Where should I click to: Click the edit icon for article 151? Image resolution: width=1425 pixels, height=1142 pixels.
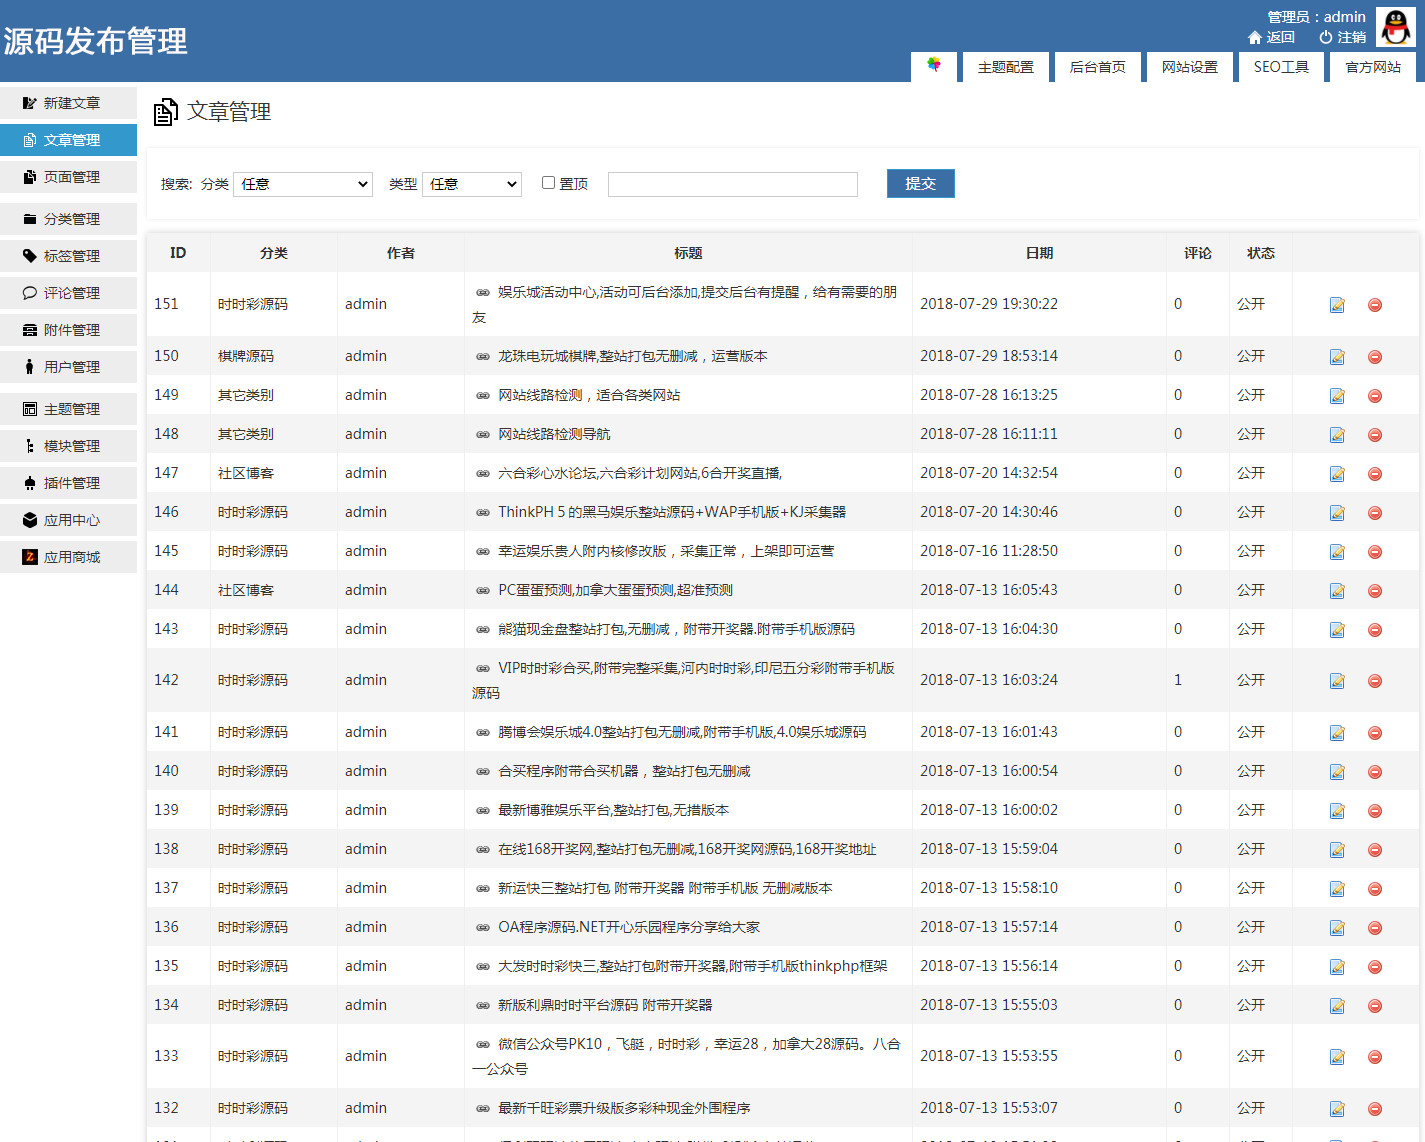(1337, 305)
